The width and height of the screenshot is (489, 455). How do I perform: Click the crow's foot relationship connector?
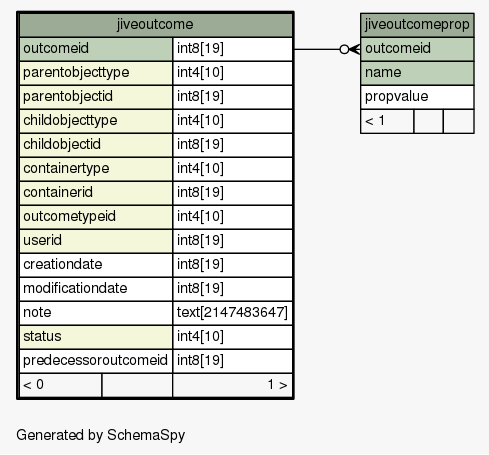350,49
